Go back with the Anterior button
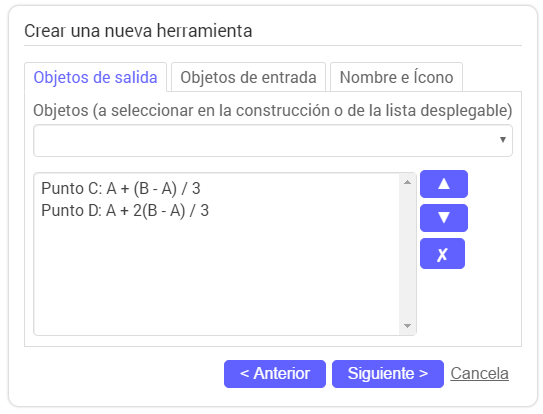 (x=275, y=374)
